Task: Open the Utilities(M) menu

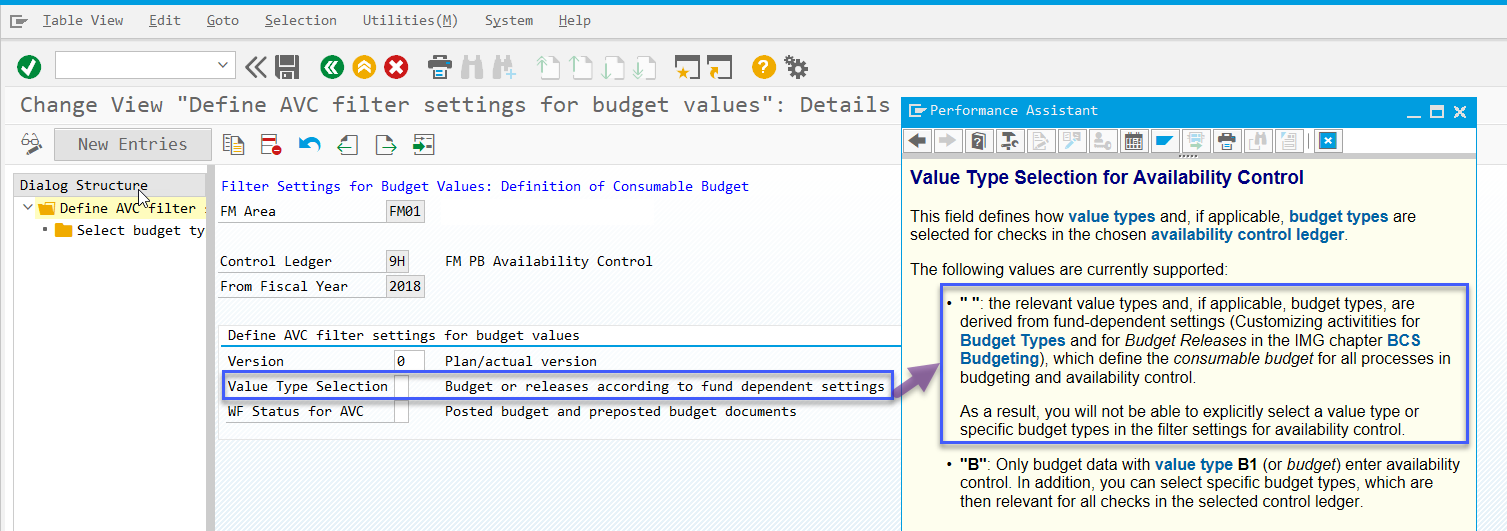Action: 410,20
